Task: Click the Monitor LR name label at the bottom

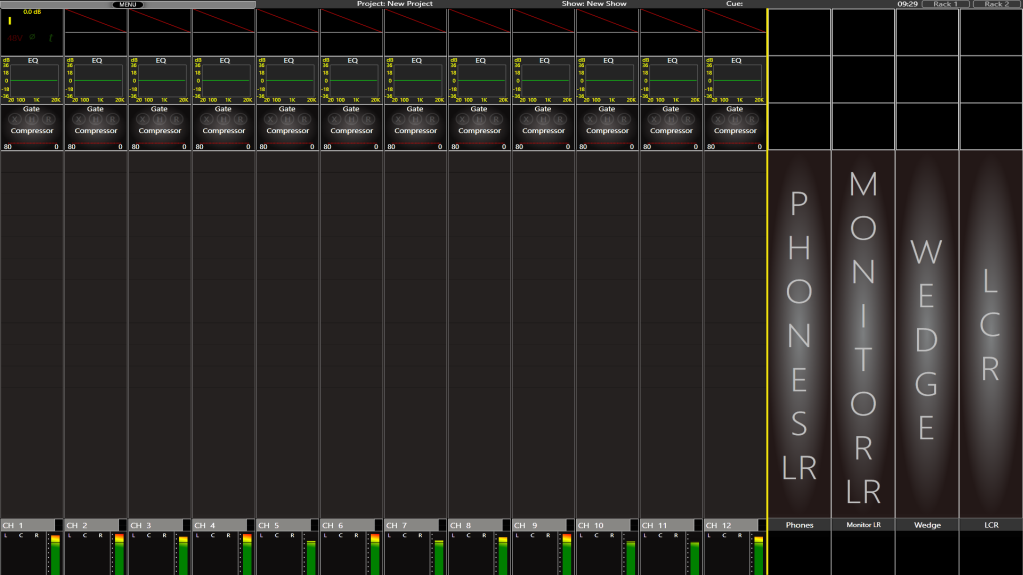Action: click(x=863, y=525)
